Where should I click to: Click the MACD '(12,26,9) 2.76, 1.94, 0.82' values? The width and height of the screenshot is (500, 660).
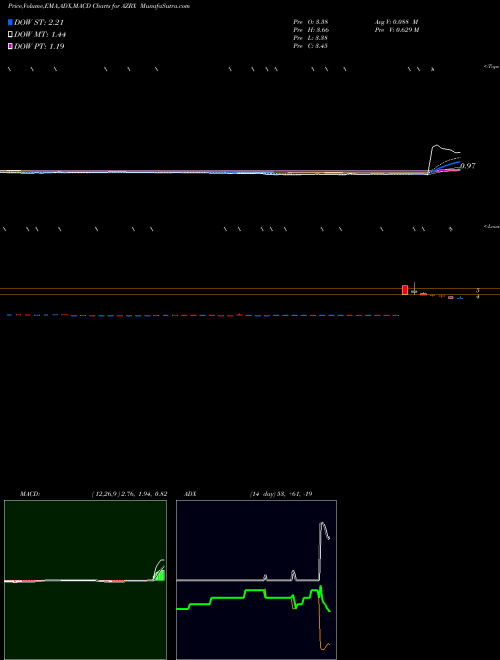tap(129, 494)
